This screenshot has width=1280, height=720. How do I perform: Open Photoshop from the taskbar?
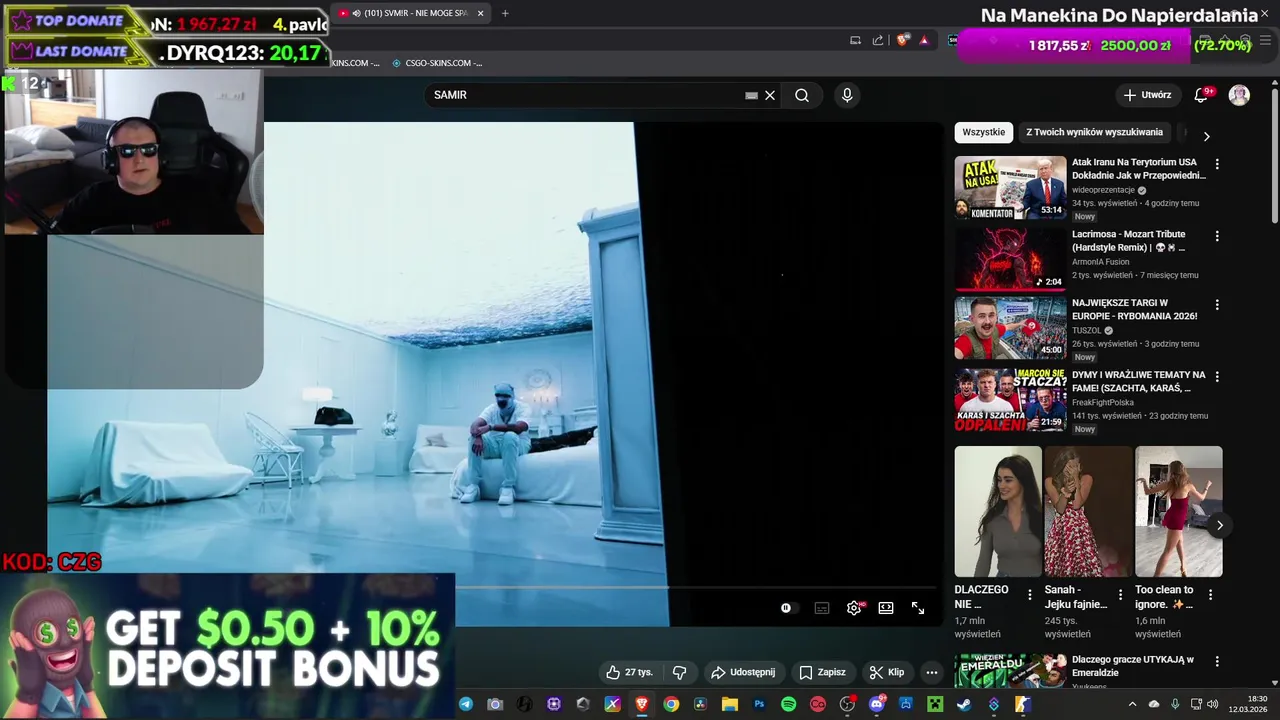coord(759,704)
